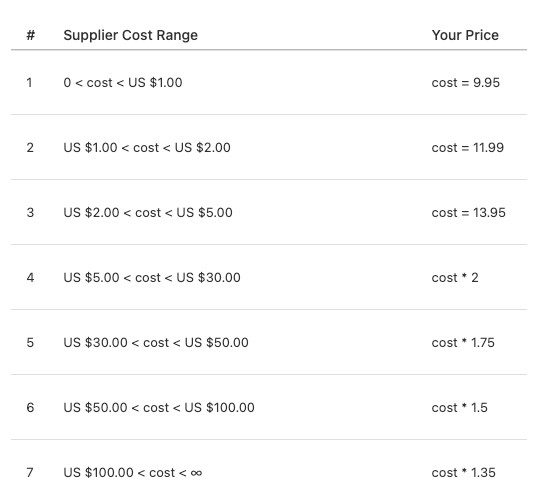Select the US $30.00 to $50.00 range
537x504 pixels.
pyautogui.click(x=156, y=343)
